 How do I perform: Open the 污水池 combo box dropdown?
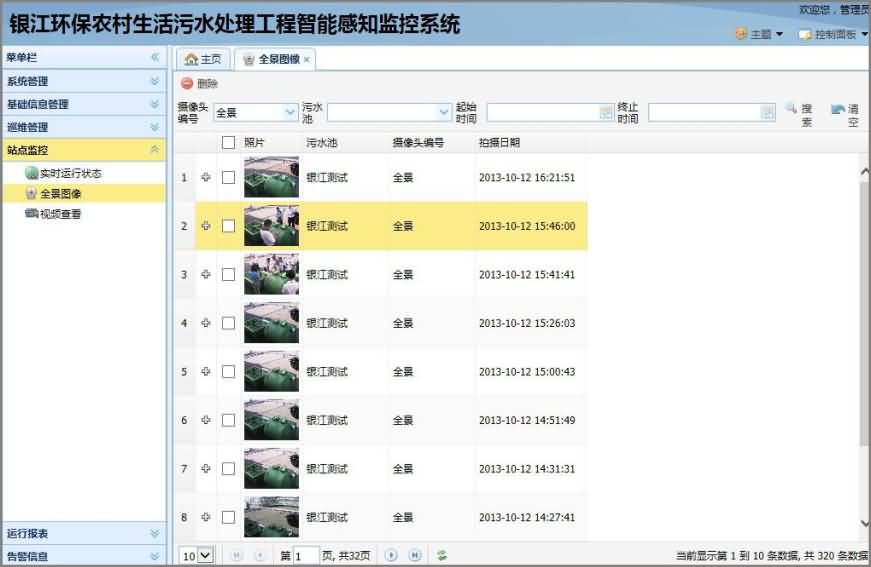pos(443,113)
